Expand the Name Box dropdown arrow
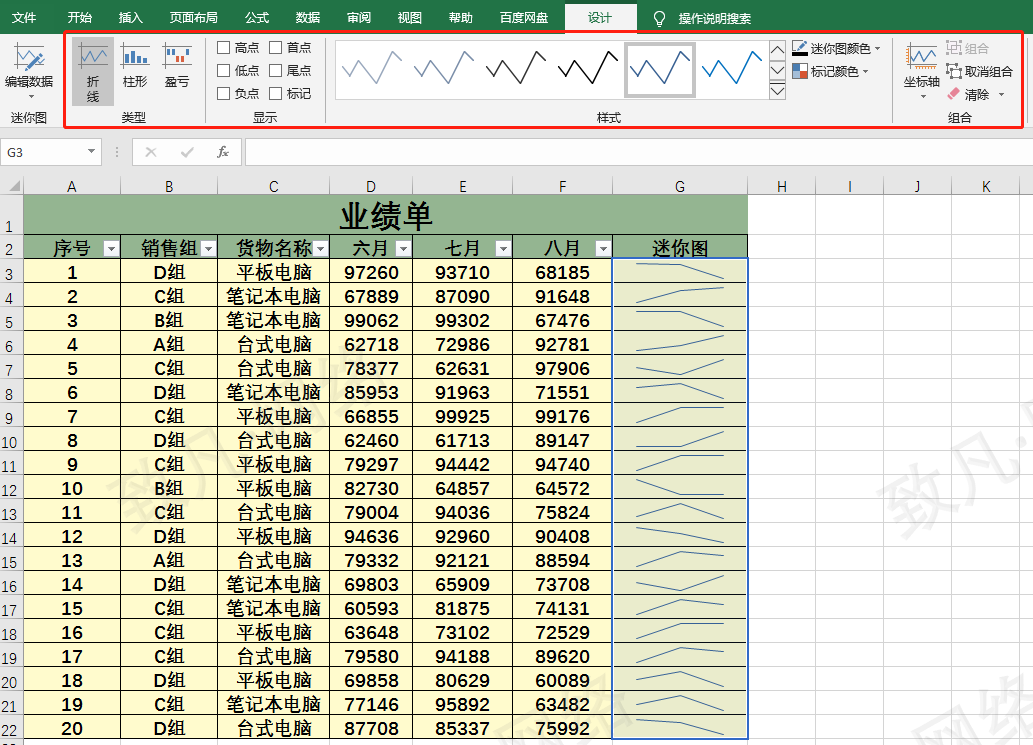 [92, 152]
